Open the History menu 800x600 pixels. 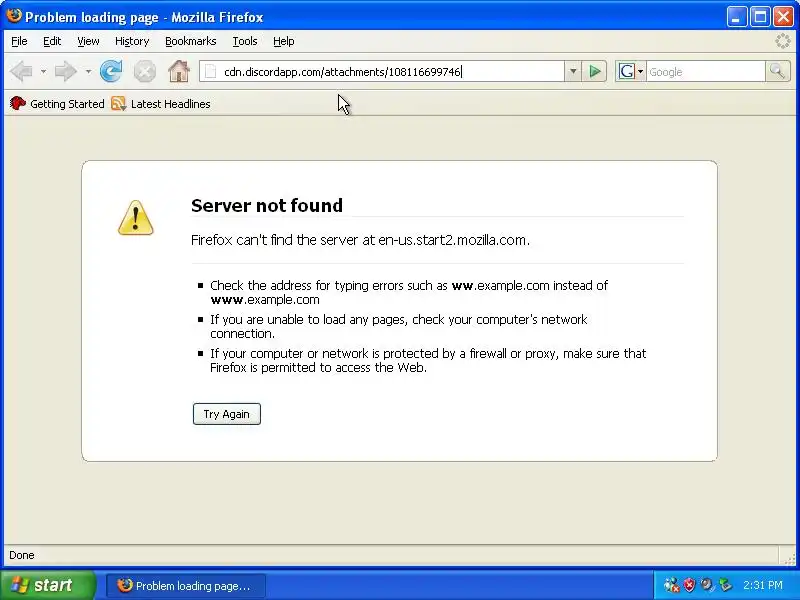tap(132, 41)
